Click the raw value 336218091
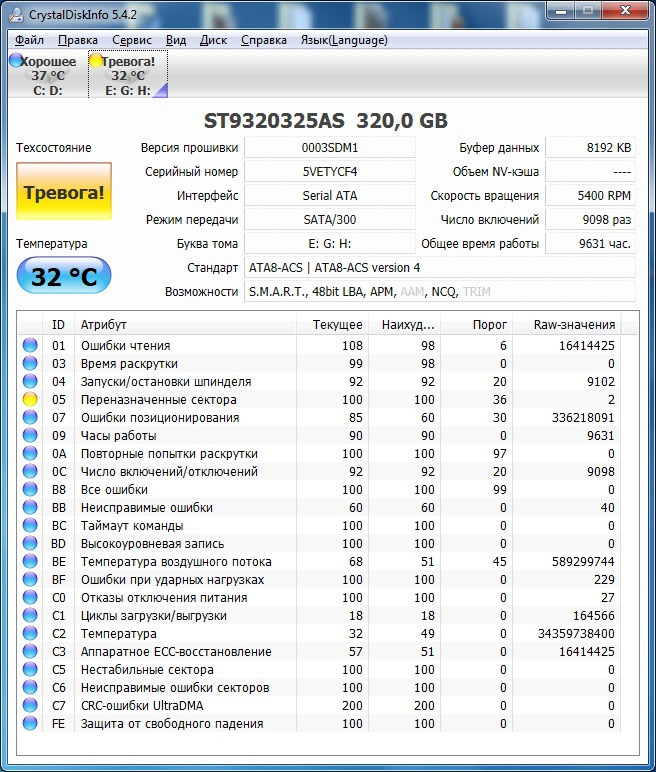Image resolution: width=656 pixels, height=772 pixels. coord(583,418)
